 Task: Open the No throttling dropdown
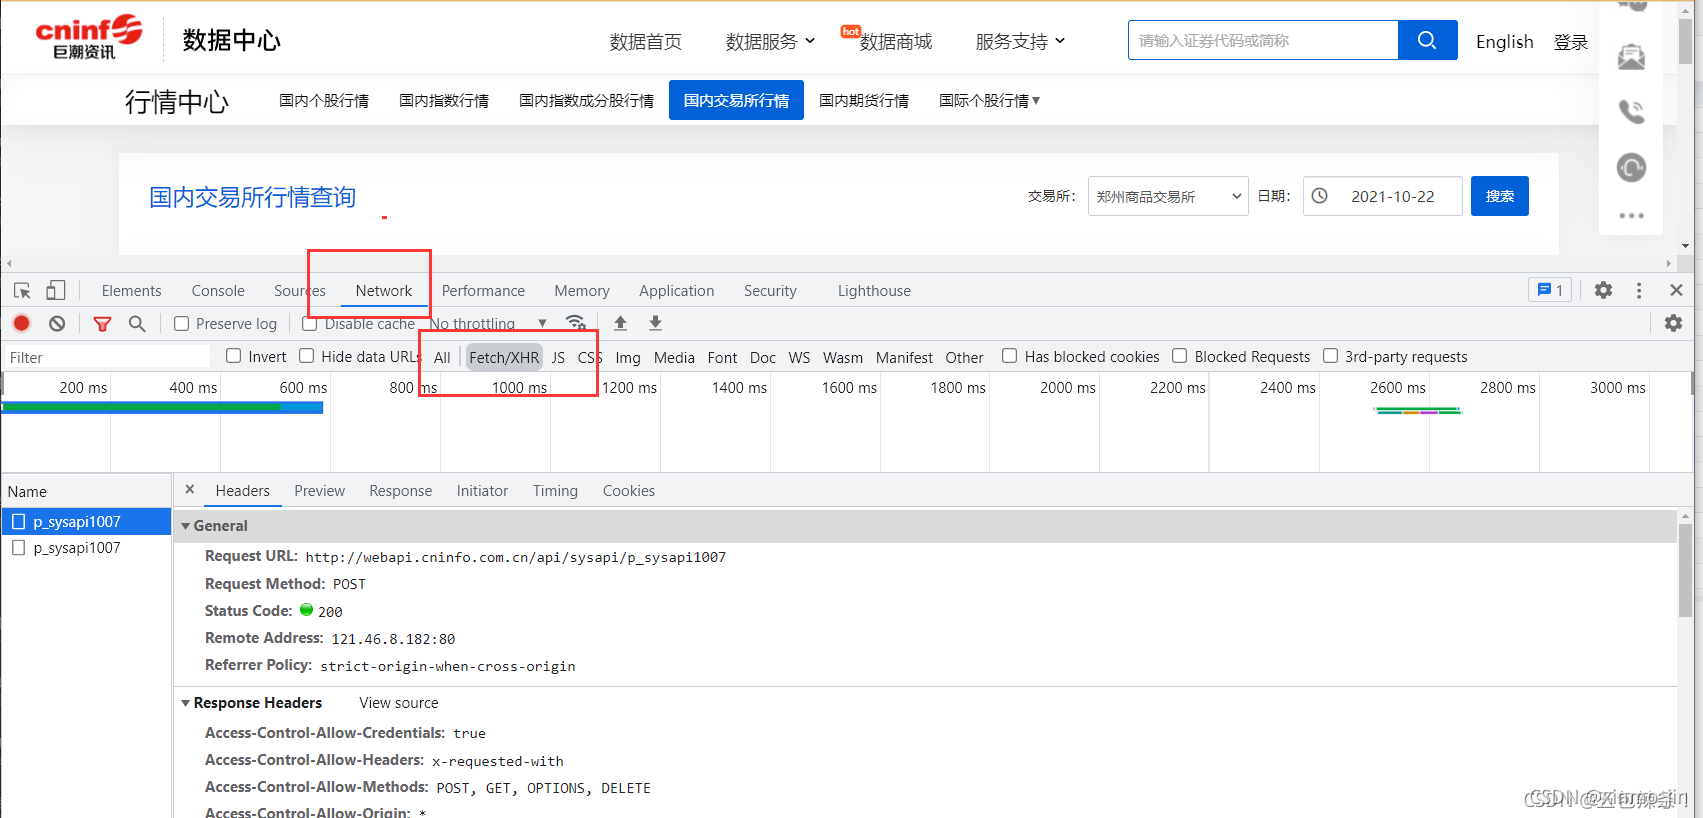coord(489,323)
